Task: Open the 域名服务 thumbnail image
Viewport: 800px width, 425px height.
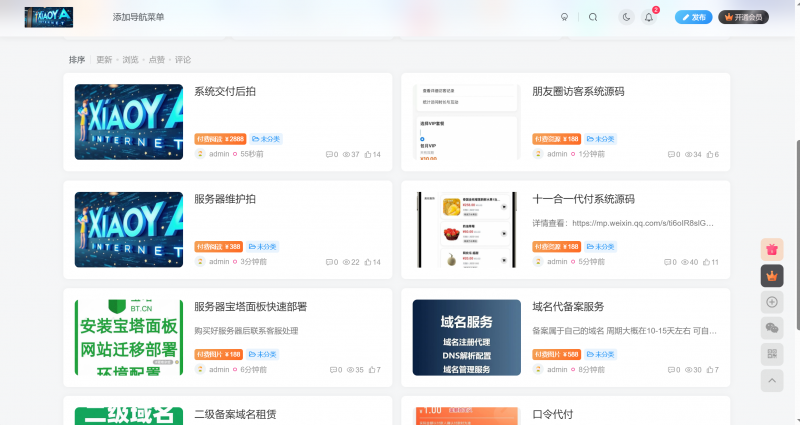Action: pyautogui.click(x=466, y=337)
